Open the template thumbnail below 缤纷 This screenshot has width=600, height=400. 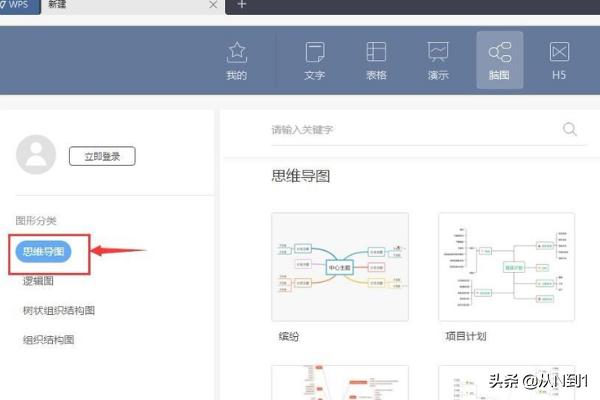340,382
